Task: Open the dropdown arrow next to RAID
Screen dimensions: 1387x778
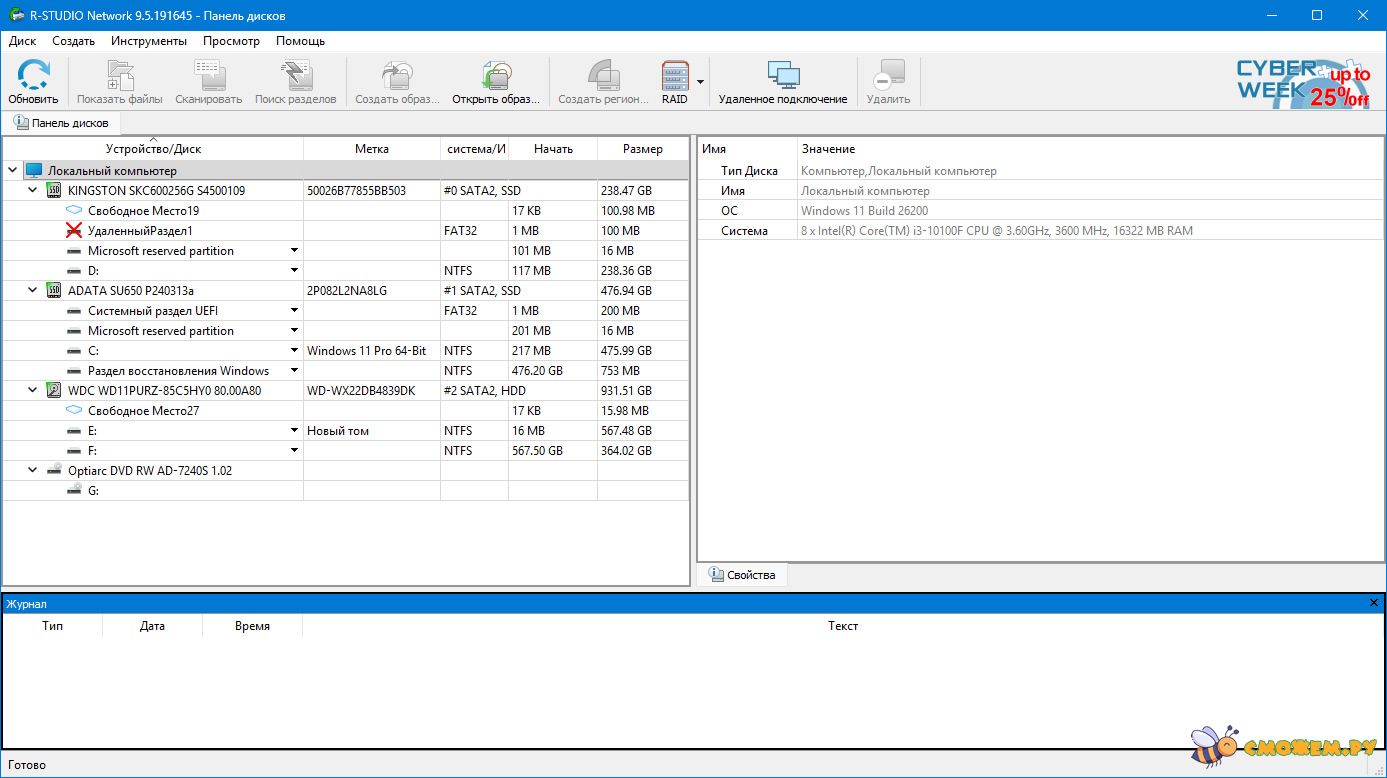Action: pos(701,82)
